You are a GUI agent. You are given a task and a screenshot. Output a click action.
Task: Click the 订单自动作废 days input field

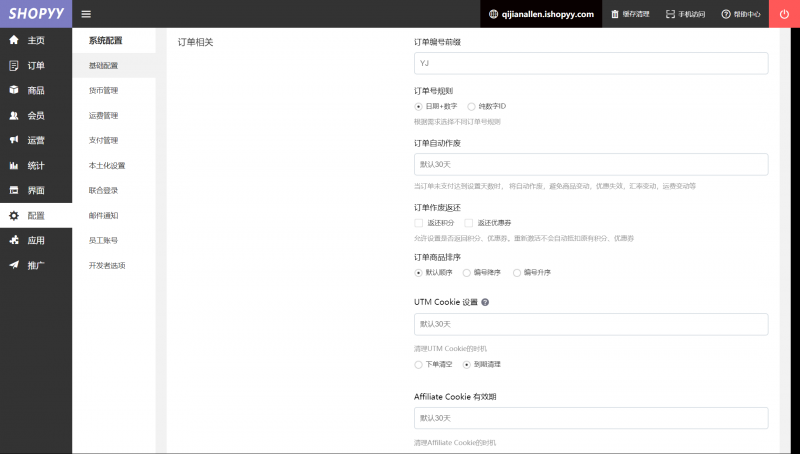tap(591, 164)
